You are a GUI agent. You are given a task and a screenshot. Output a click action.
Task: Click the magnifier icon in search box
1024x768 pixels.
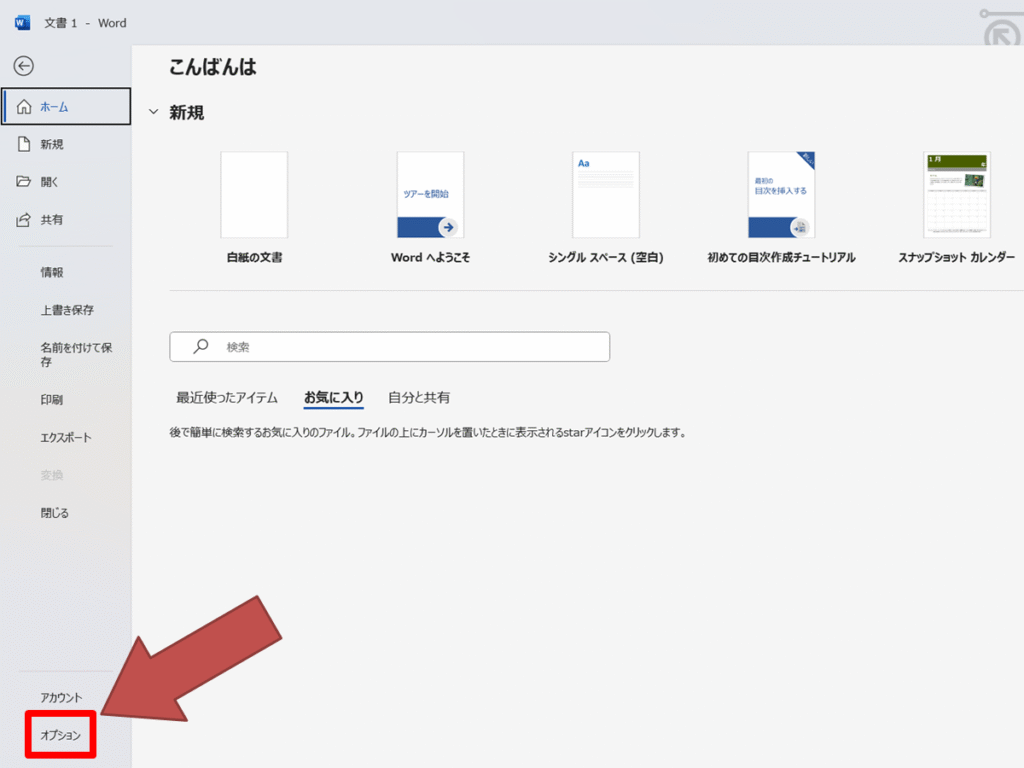(200, 346)
